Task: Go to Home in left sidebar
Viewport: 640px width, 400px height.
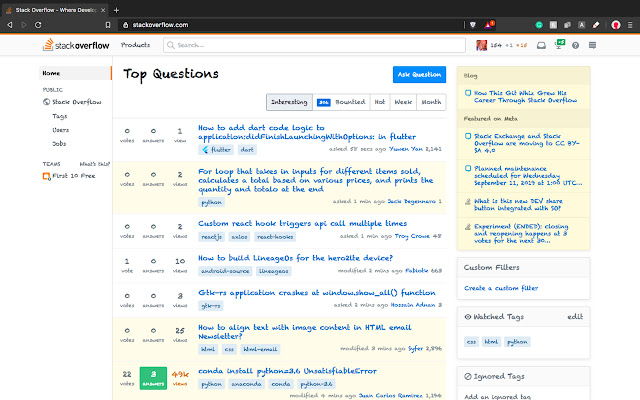Action: click(x=75, y=73)
